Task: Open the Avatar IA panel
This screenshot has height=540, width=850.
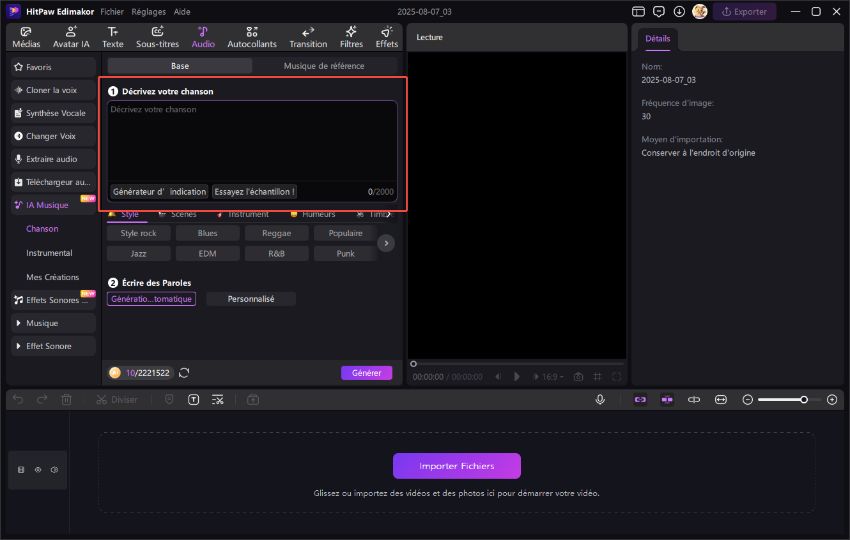Action: click(71, 37)
